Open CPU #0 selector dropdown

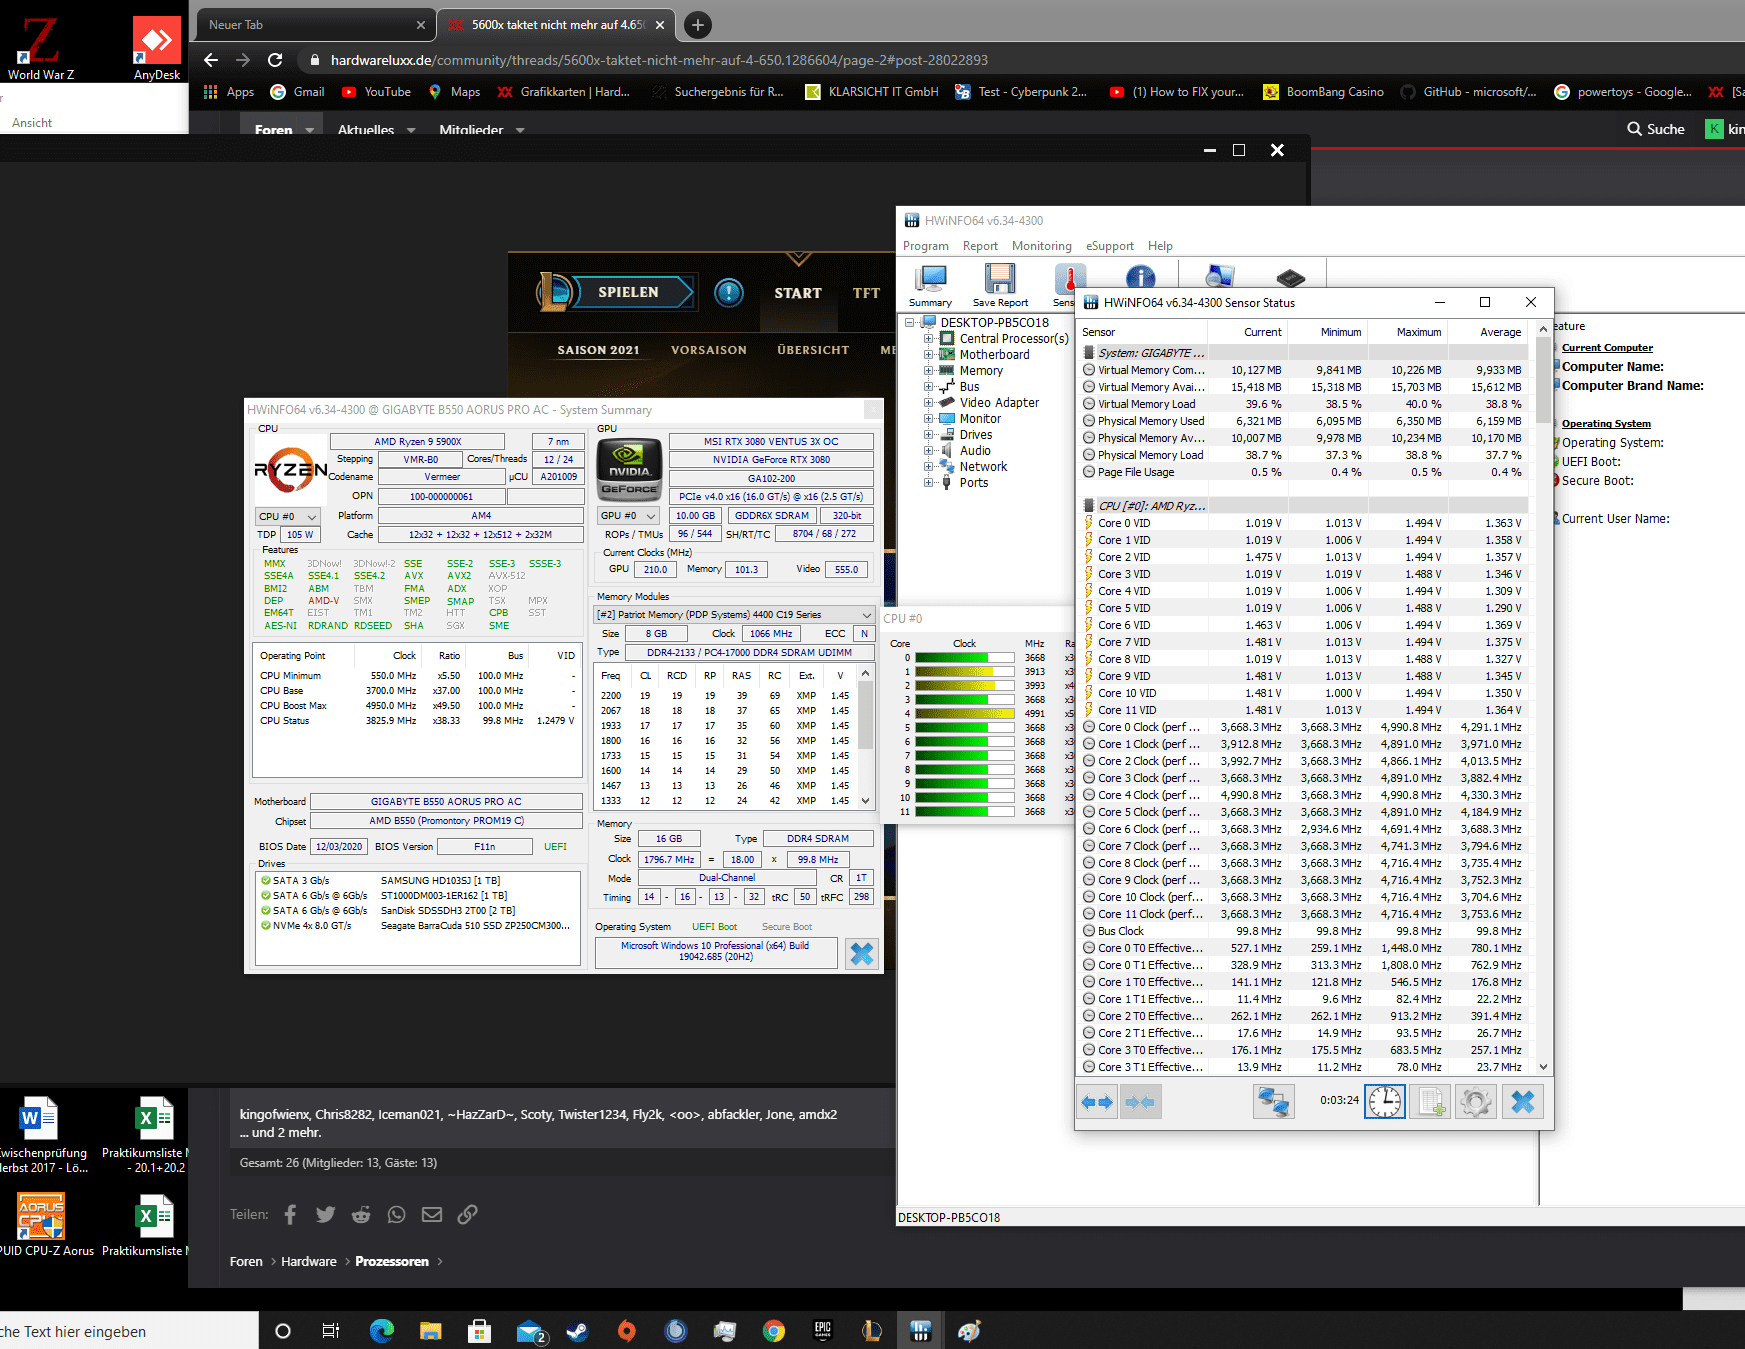[287, 516]
